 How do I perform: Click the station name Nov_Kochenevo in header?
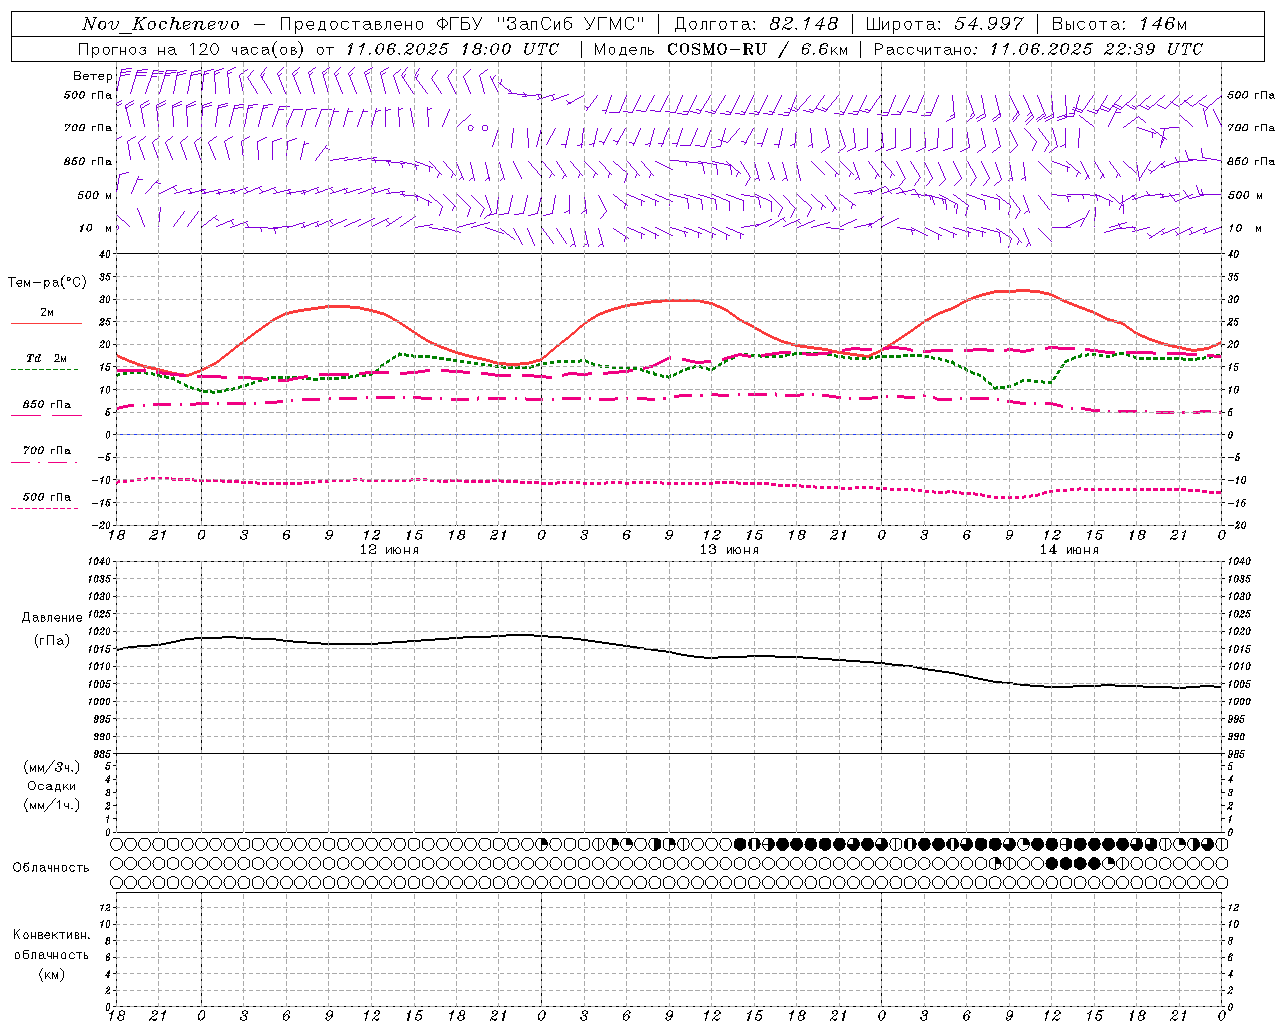coord(160,24)
